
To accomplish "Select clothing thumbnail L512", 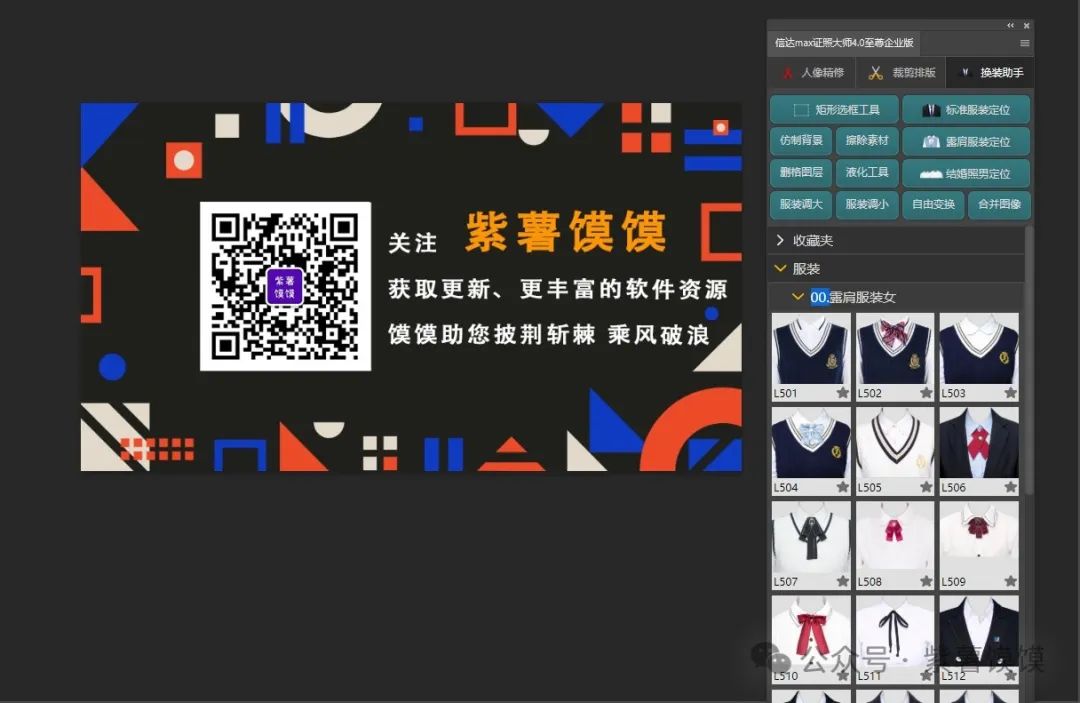I will pos(979,631).
